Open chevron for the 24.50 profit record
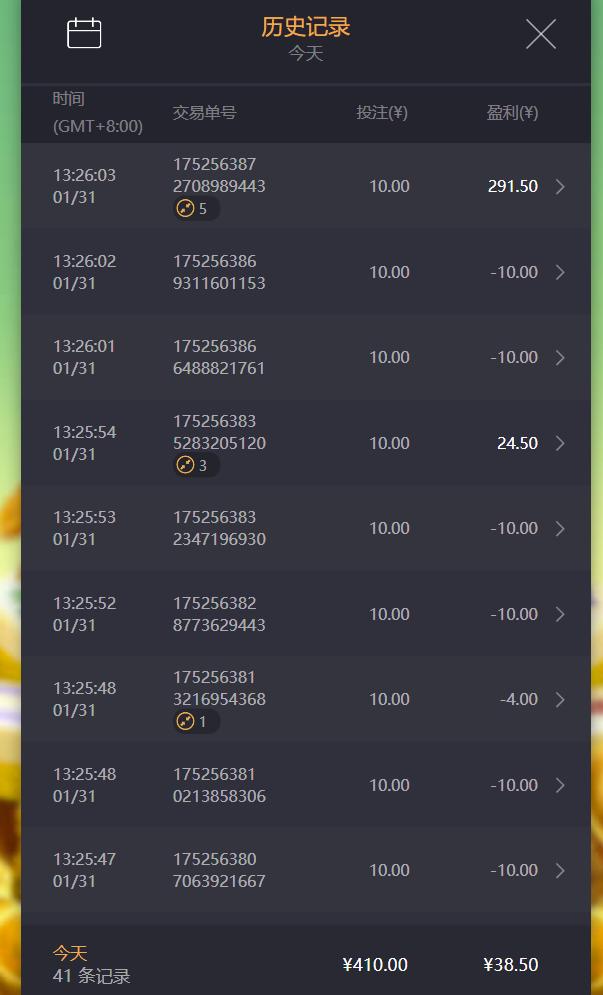Viewport: 603px width, 995px height. pyautogui.click(x=560, y=443)
